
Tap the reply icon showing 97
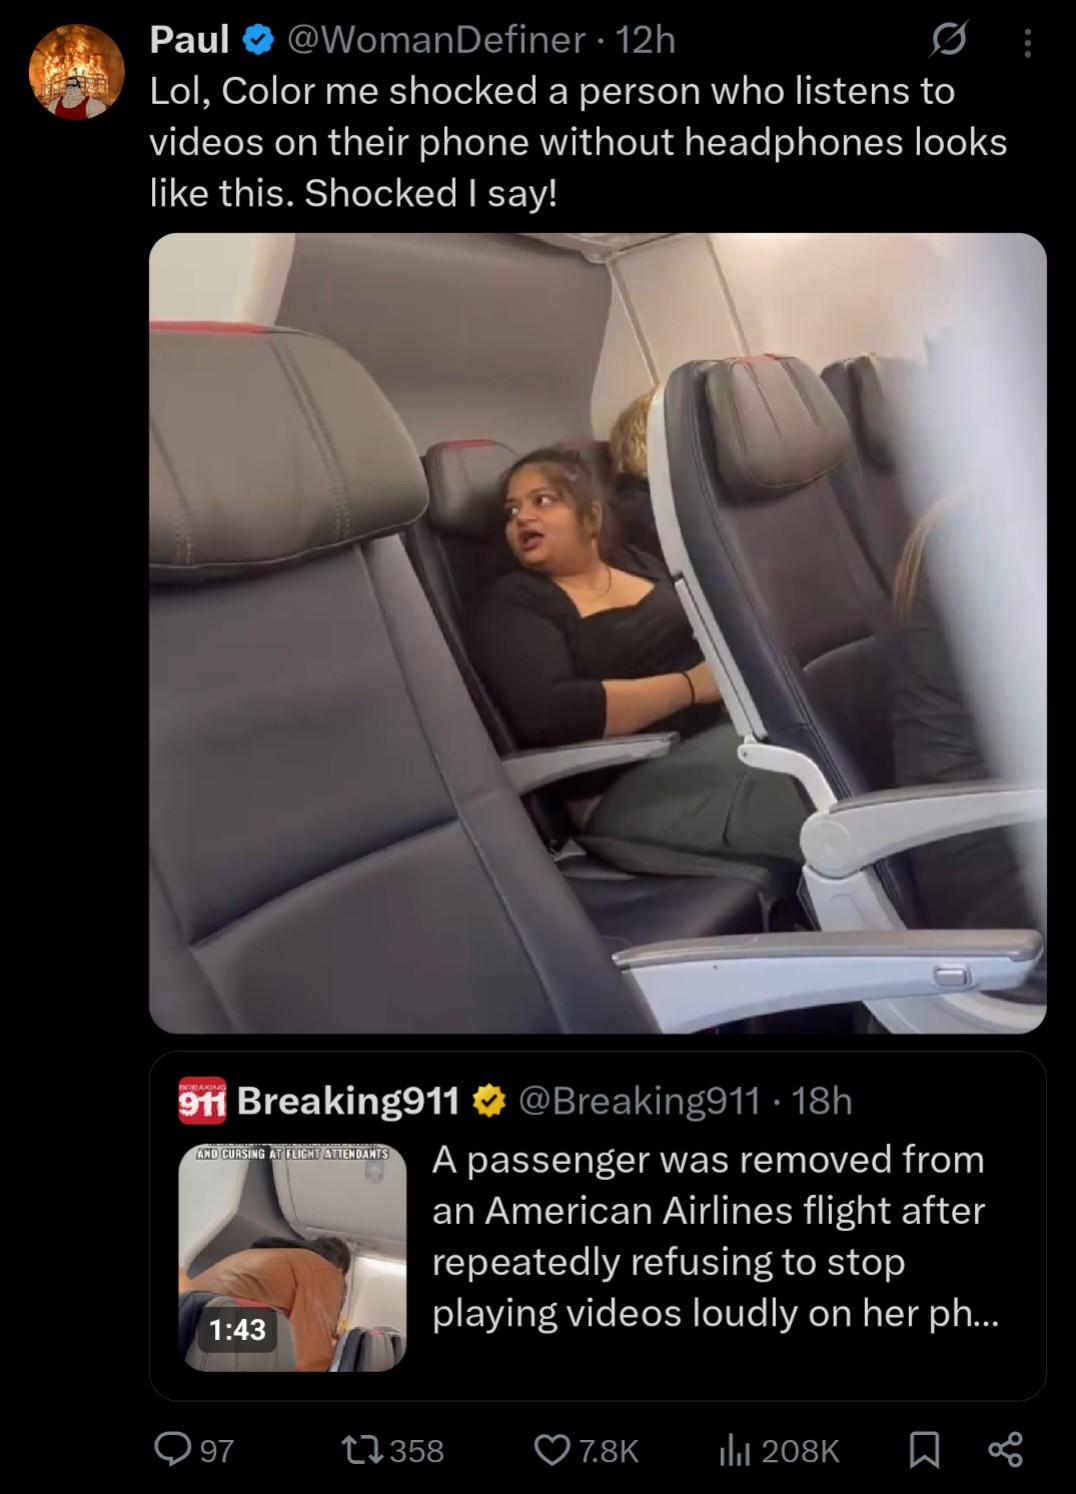pyautogui.click(x=194, y=1450)
